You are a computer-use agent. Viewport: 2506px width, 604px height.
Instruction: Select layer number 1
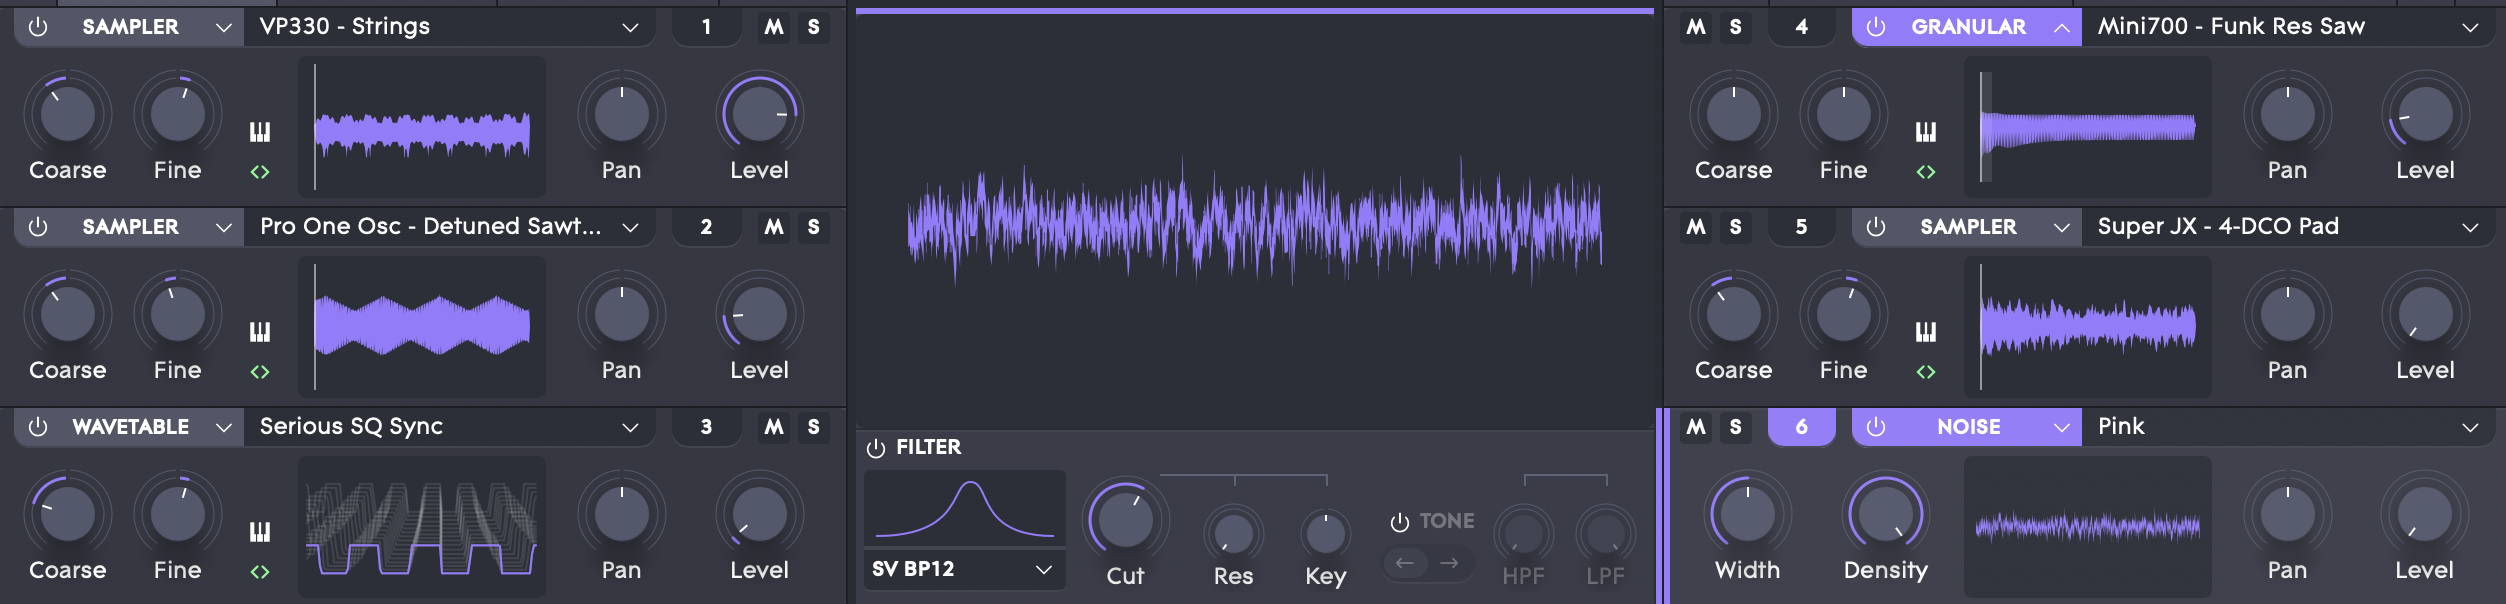click(x=707, y=27)
